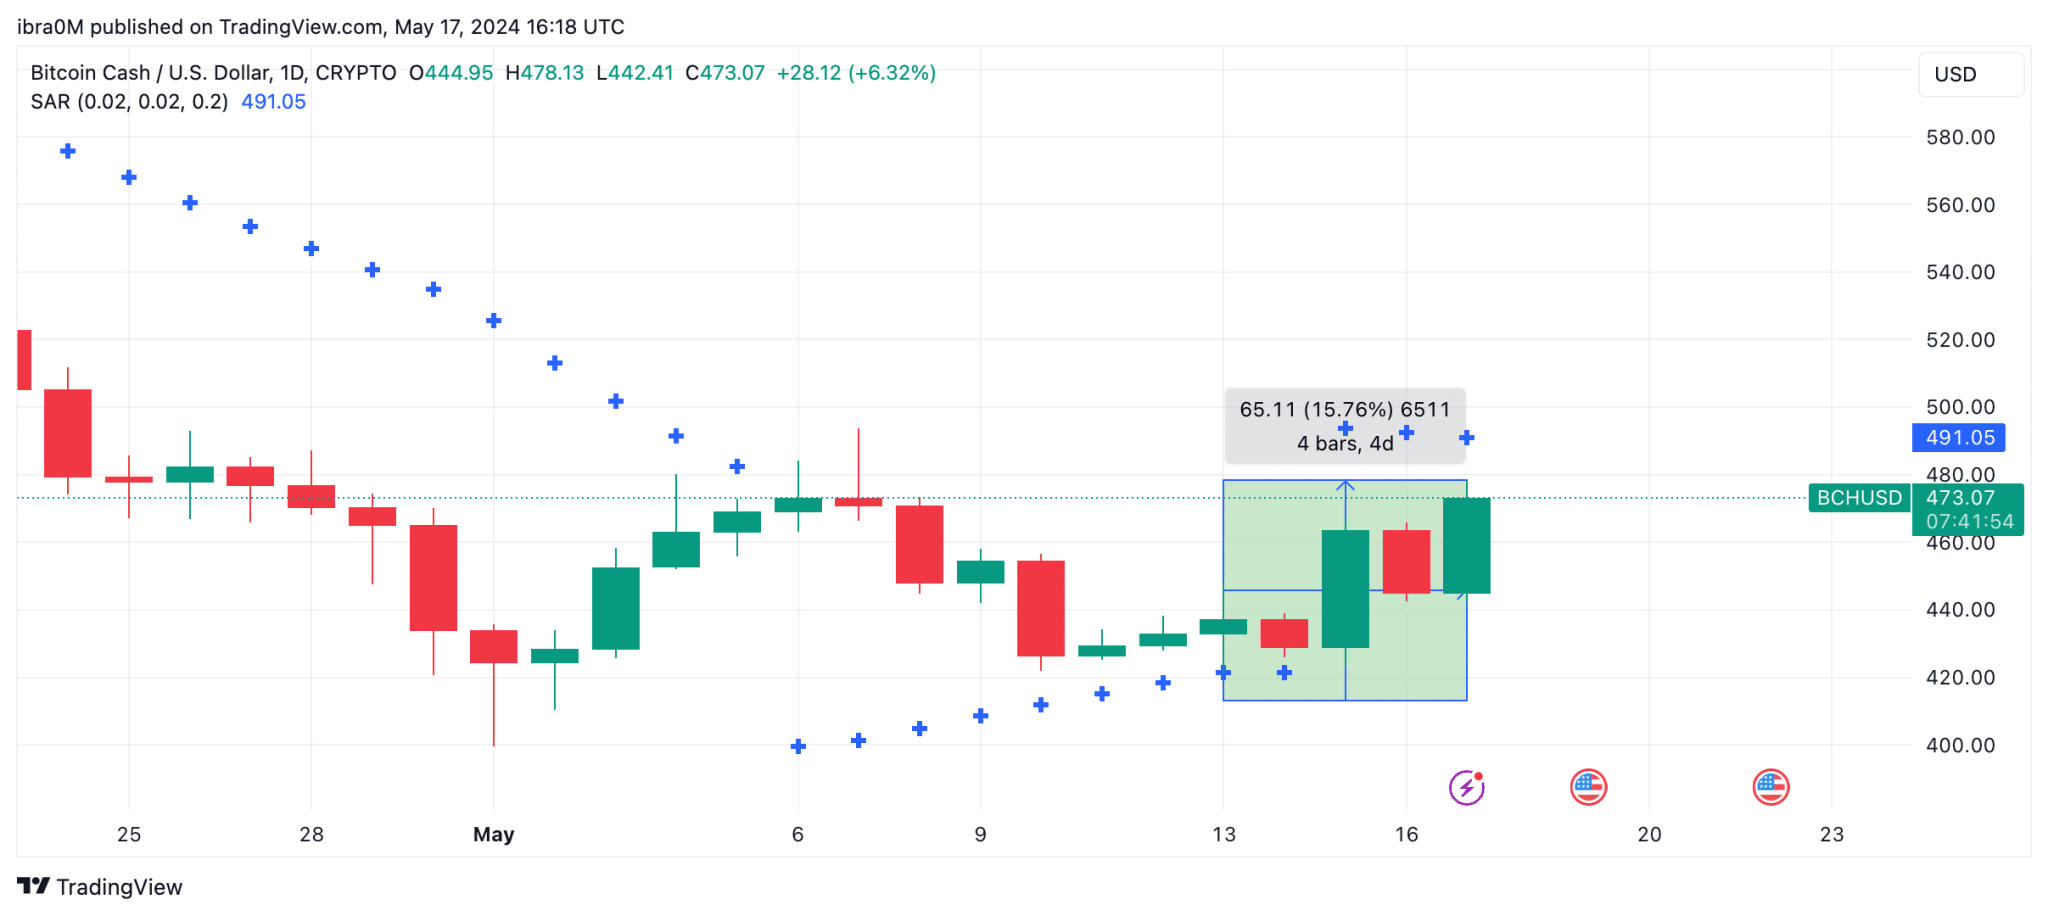Image resolution: width=2048 pixels, height=916 pixels.
Task: Click the 520.00 price axis label
Action: tap(1960, 340)
